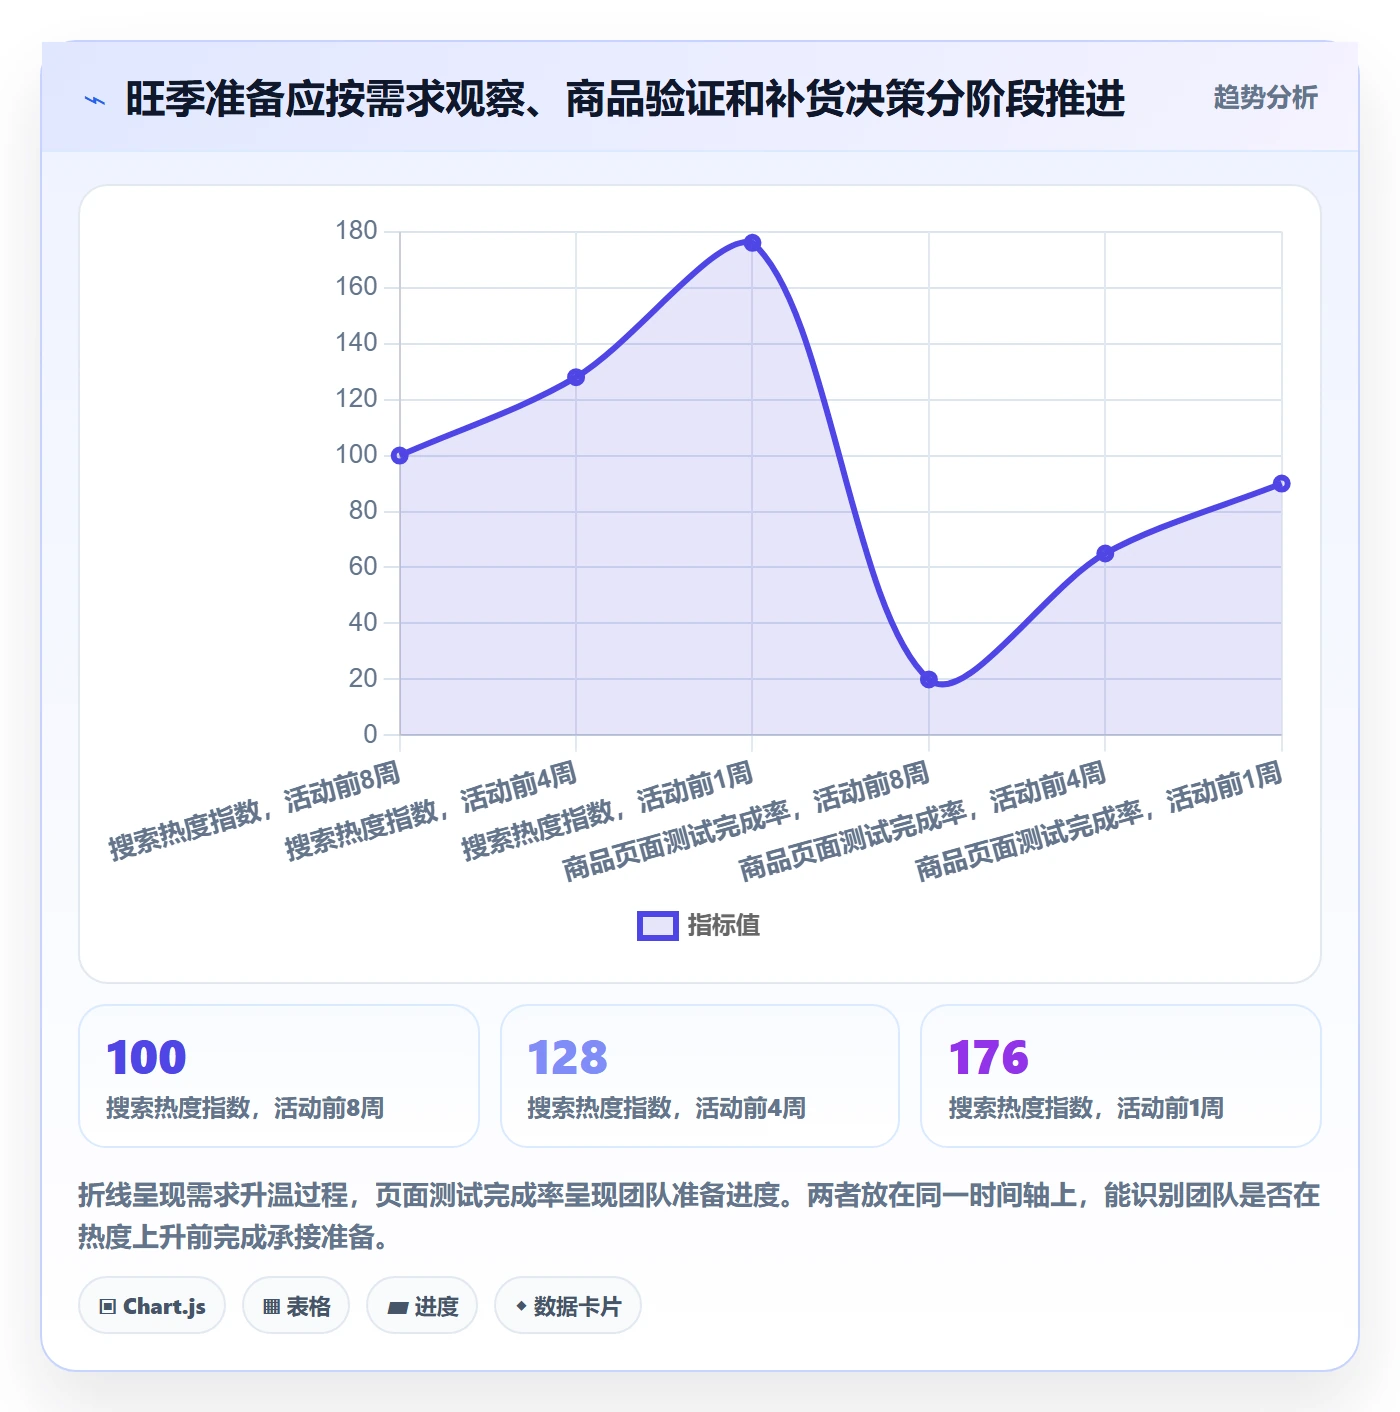Click the axis label 搜索热度指数，活动前1周
1400x1412 pixels.
(607, 810)
